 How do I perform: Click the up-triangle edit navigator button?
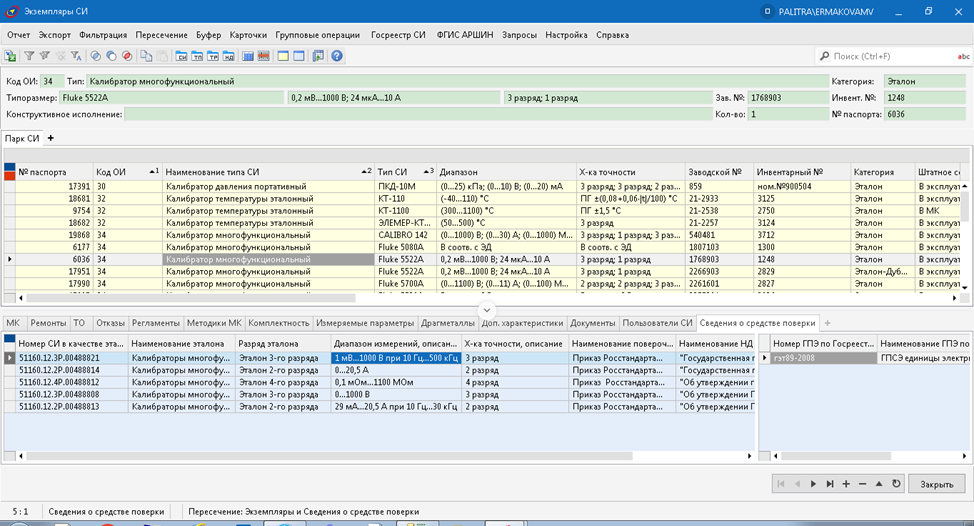point(879,484)
